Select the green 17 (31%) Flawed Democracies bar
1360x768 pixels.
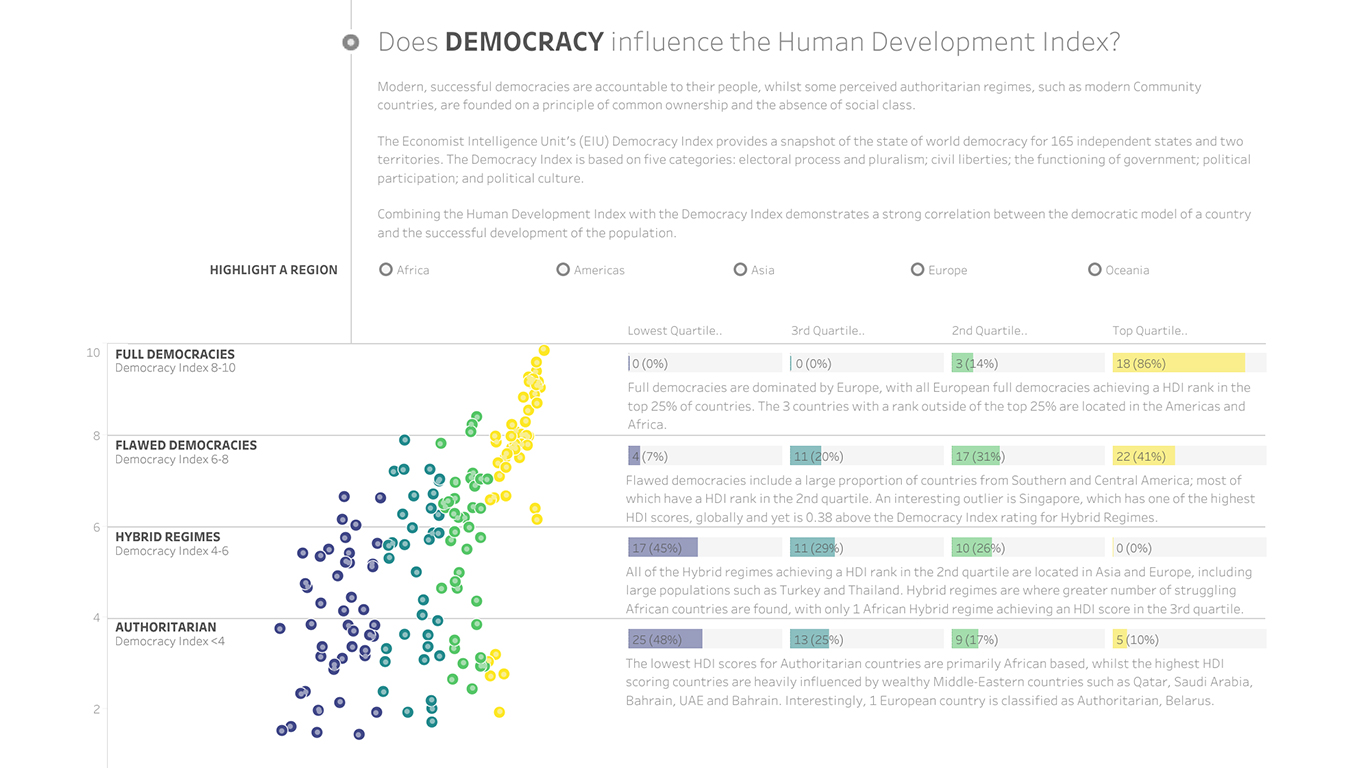(976, 457)
